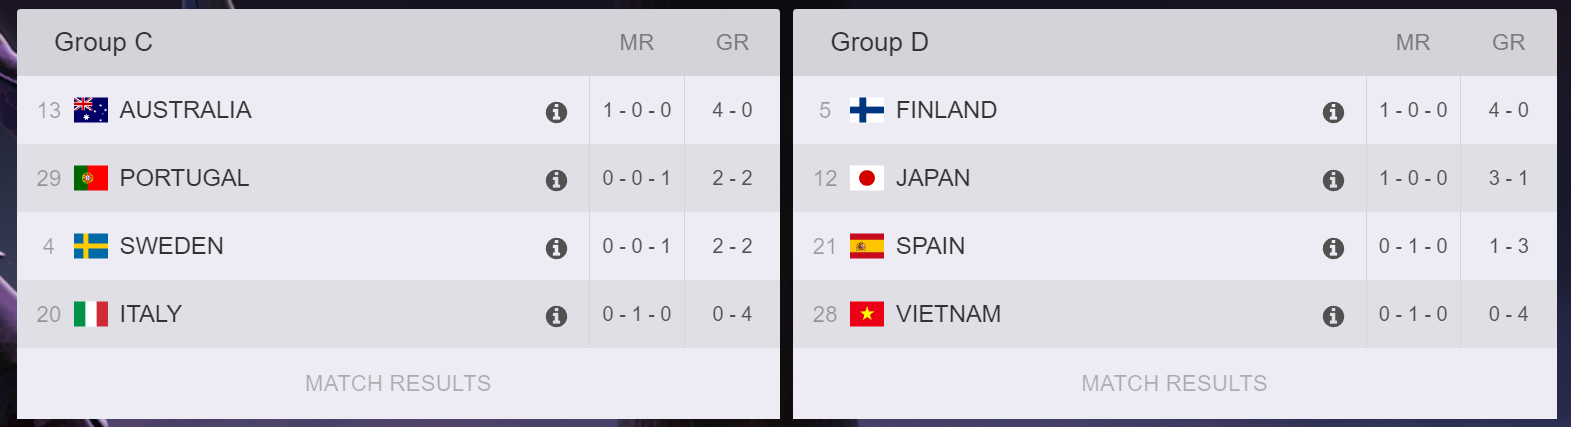Open the info icon for Vietnam
Viewport: 1571px width, 427px height.
1333,316
